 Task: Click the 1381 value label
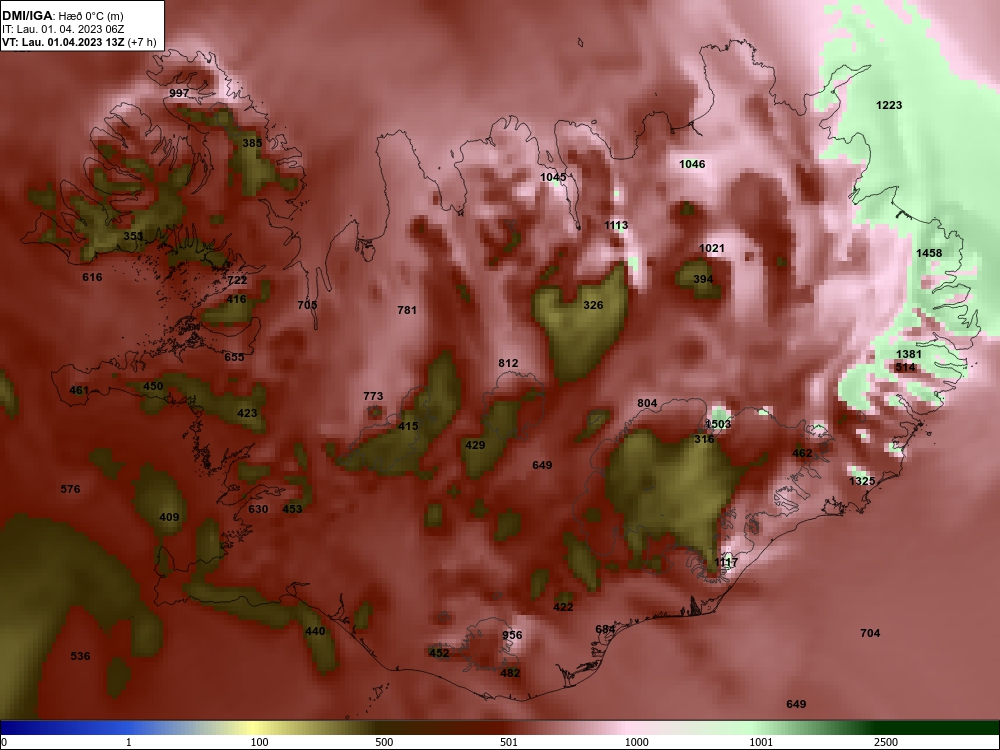tap(909, 354)
